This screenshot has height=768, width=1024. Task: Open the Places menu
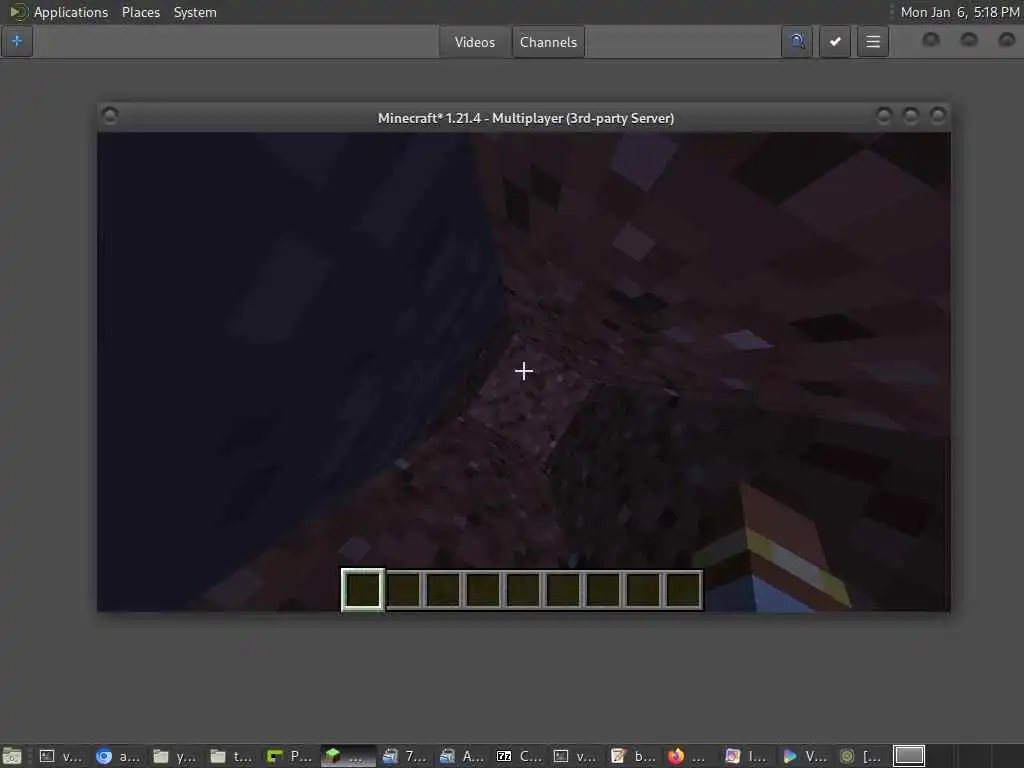point(140,12)
